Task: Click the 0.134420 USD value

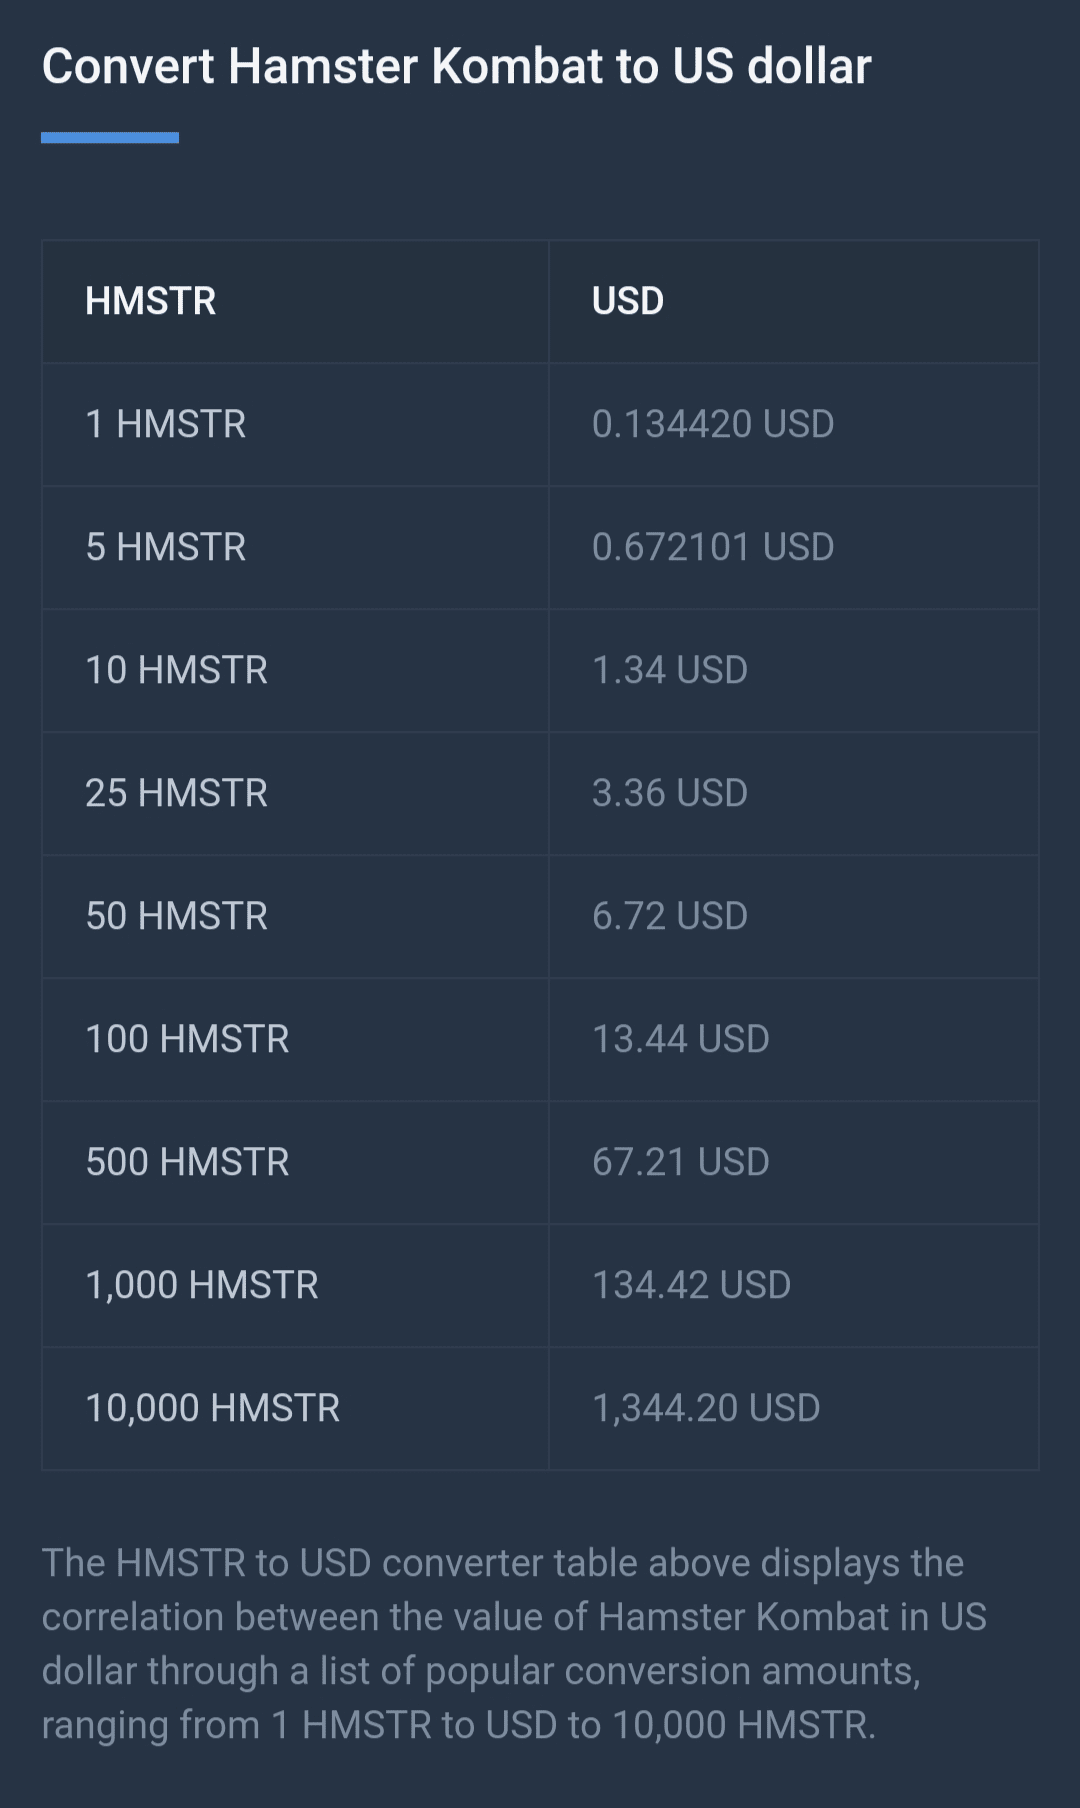Action: 713,424
